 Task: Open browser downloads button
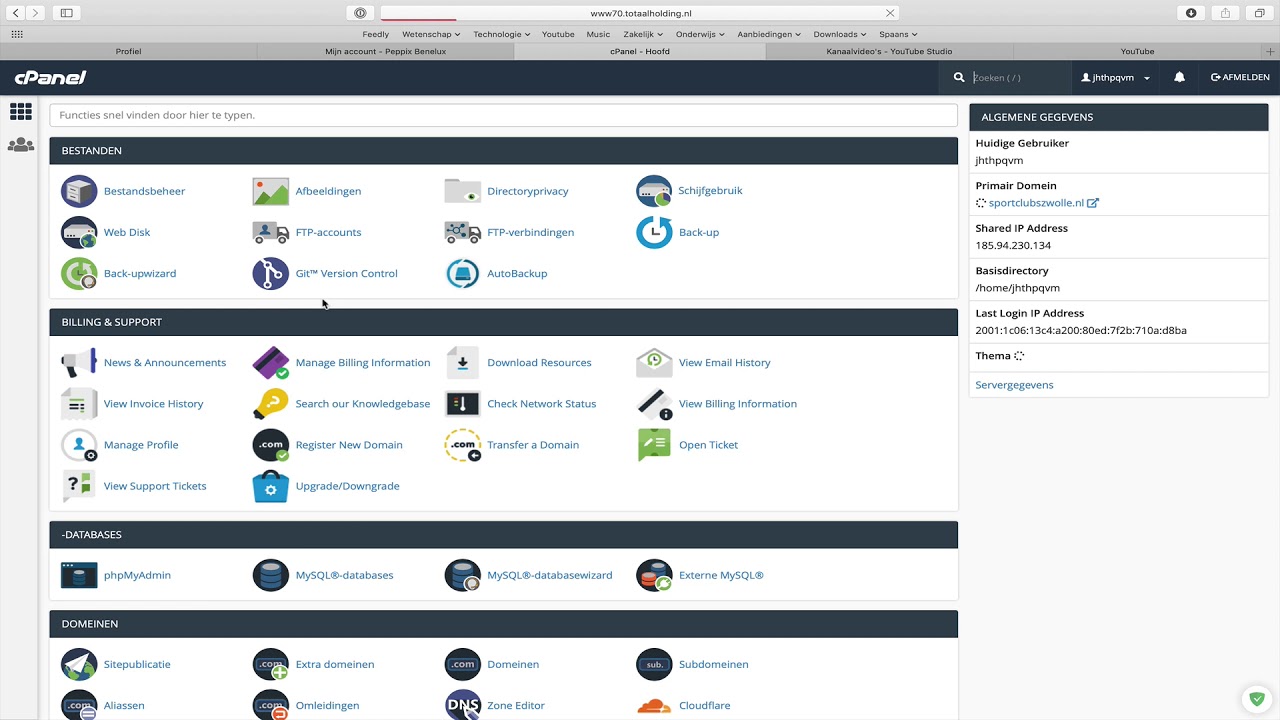1191,13
